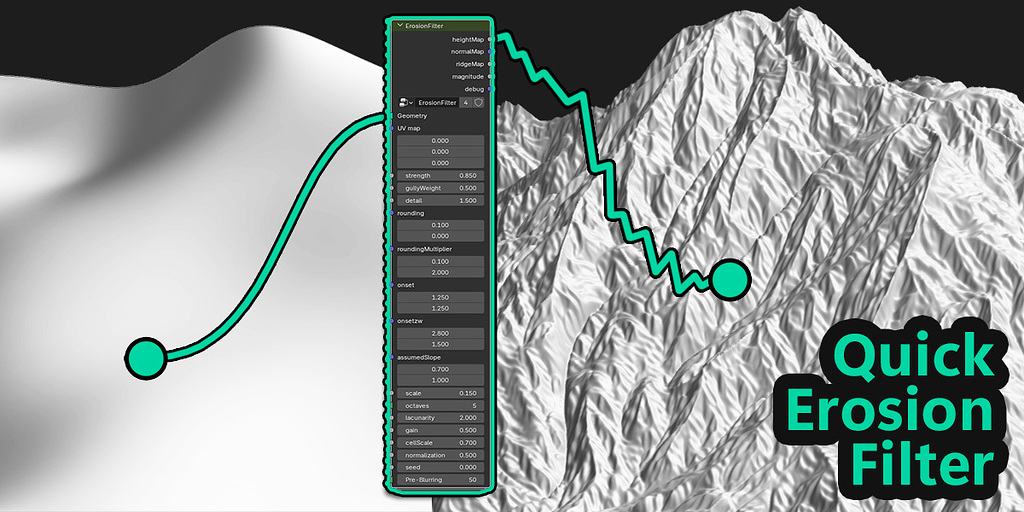Image resolution: width=1024 pixels, height=512 pixels.
Task: Click the onsetzw field showing 2.800
Action: click(441, 333)
